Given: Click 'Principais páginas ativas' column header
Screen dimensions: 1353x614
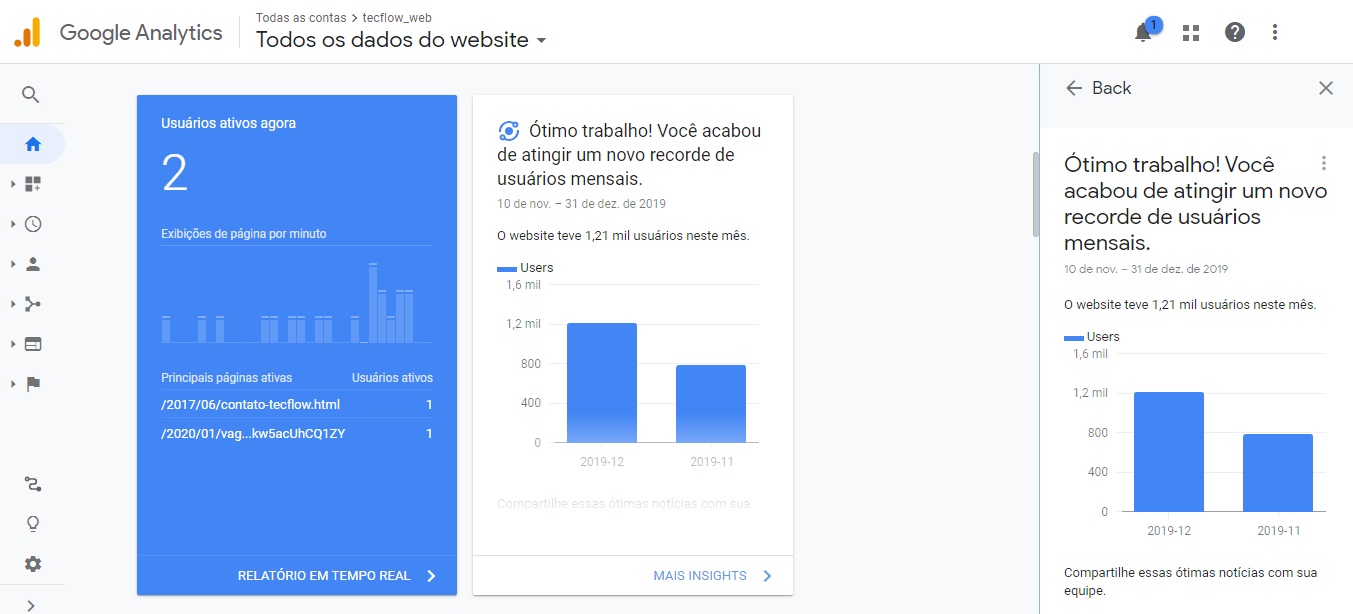Looking at the screenshot, I should coord(227,378).
